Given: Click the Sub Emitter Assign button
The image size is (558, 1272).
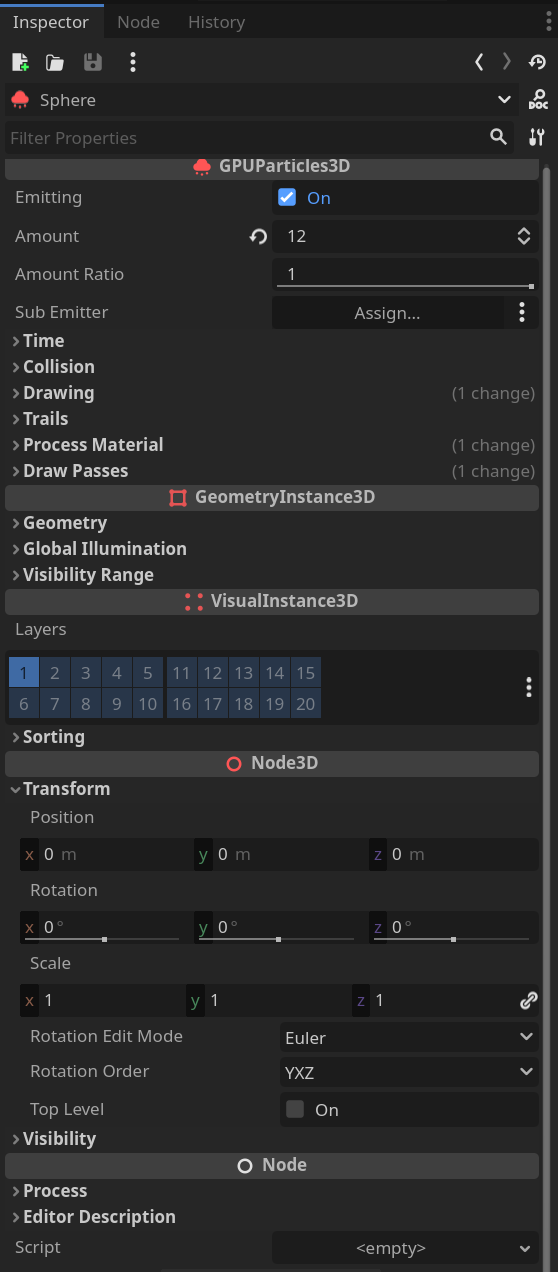Looking at the screenshot, I should (387, 313).
